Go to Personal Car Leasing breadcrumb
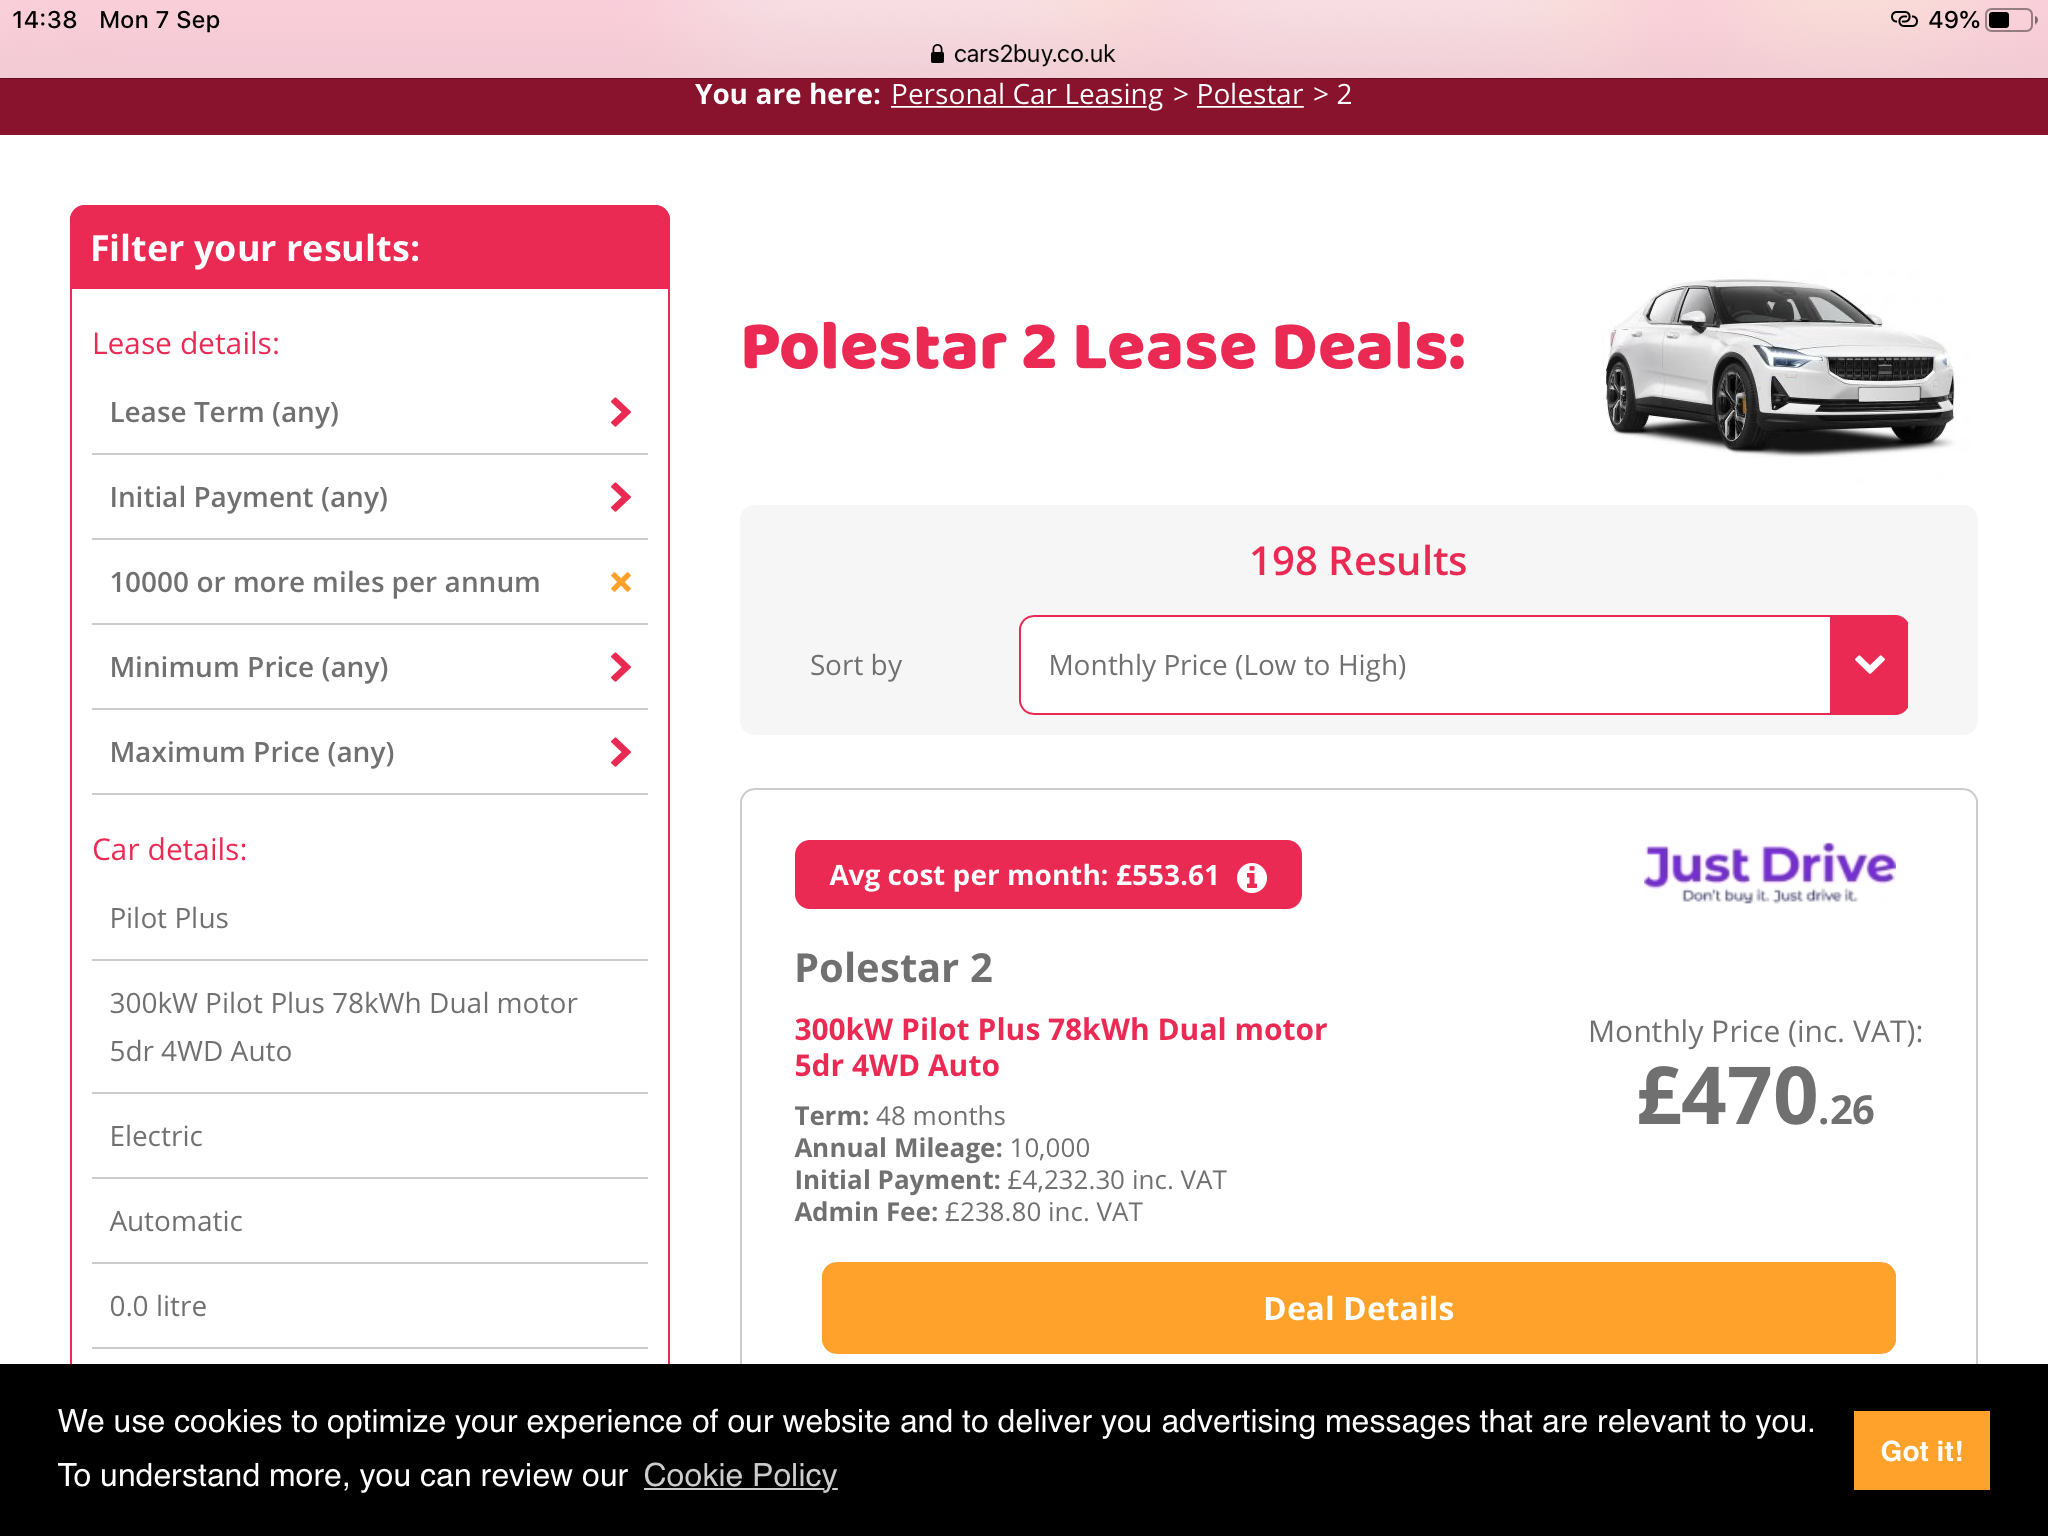The width and height of the screenshot is (2048, 1536). coord(1027,94)
